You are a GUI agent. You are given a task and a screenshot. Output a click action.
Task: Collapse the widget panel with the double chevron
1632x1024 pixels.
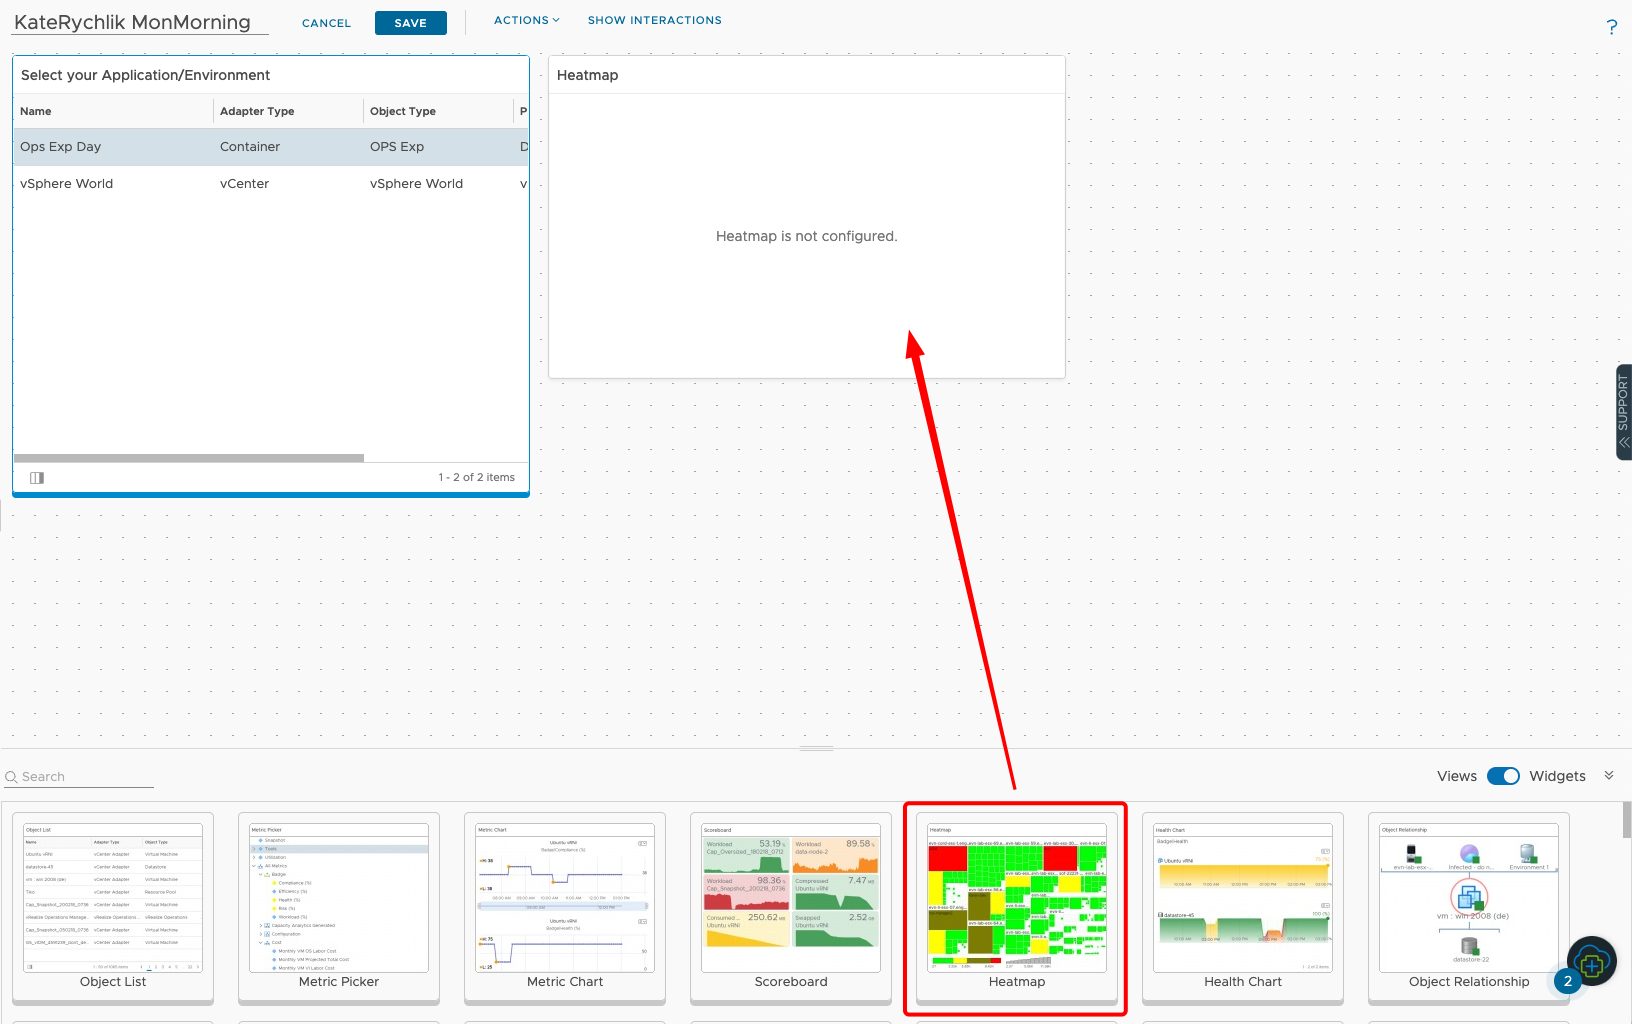point(1608,774)
